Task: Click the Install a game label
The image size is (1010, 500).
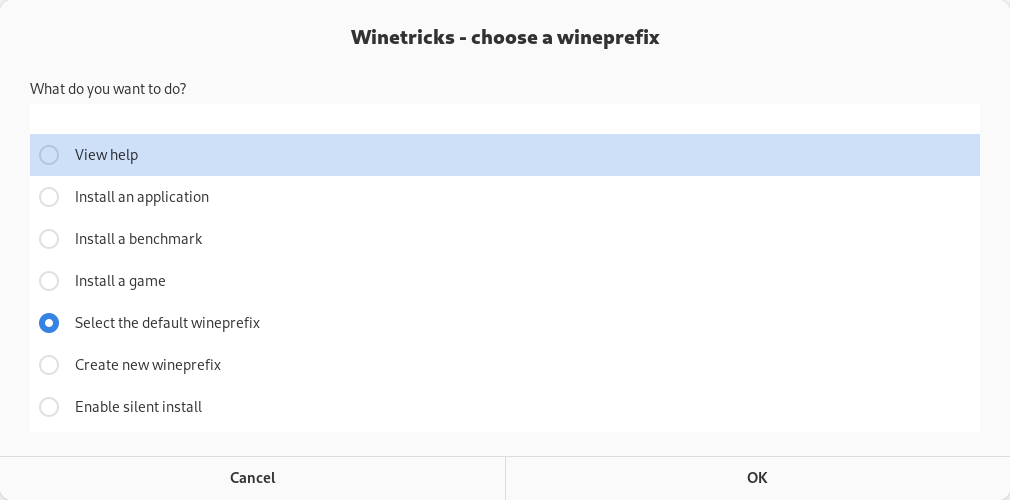Action: click(x=120, y=281)
